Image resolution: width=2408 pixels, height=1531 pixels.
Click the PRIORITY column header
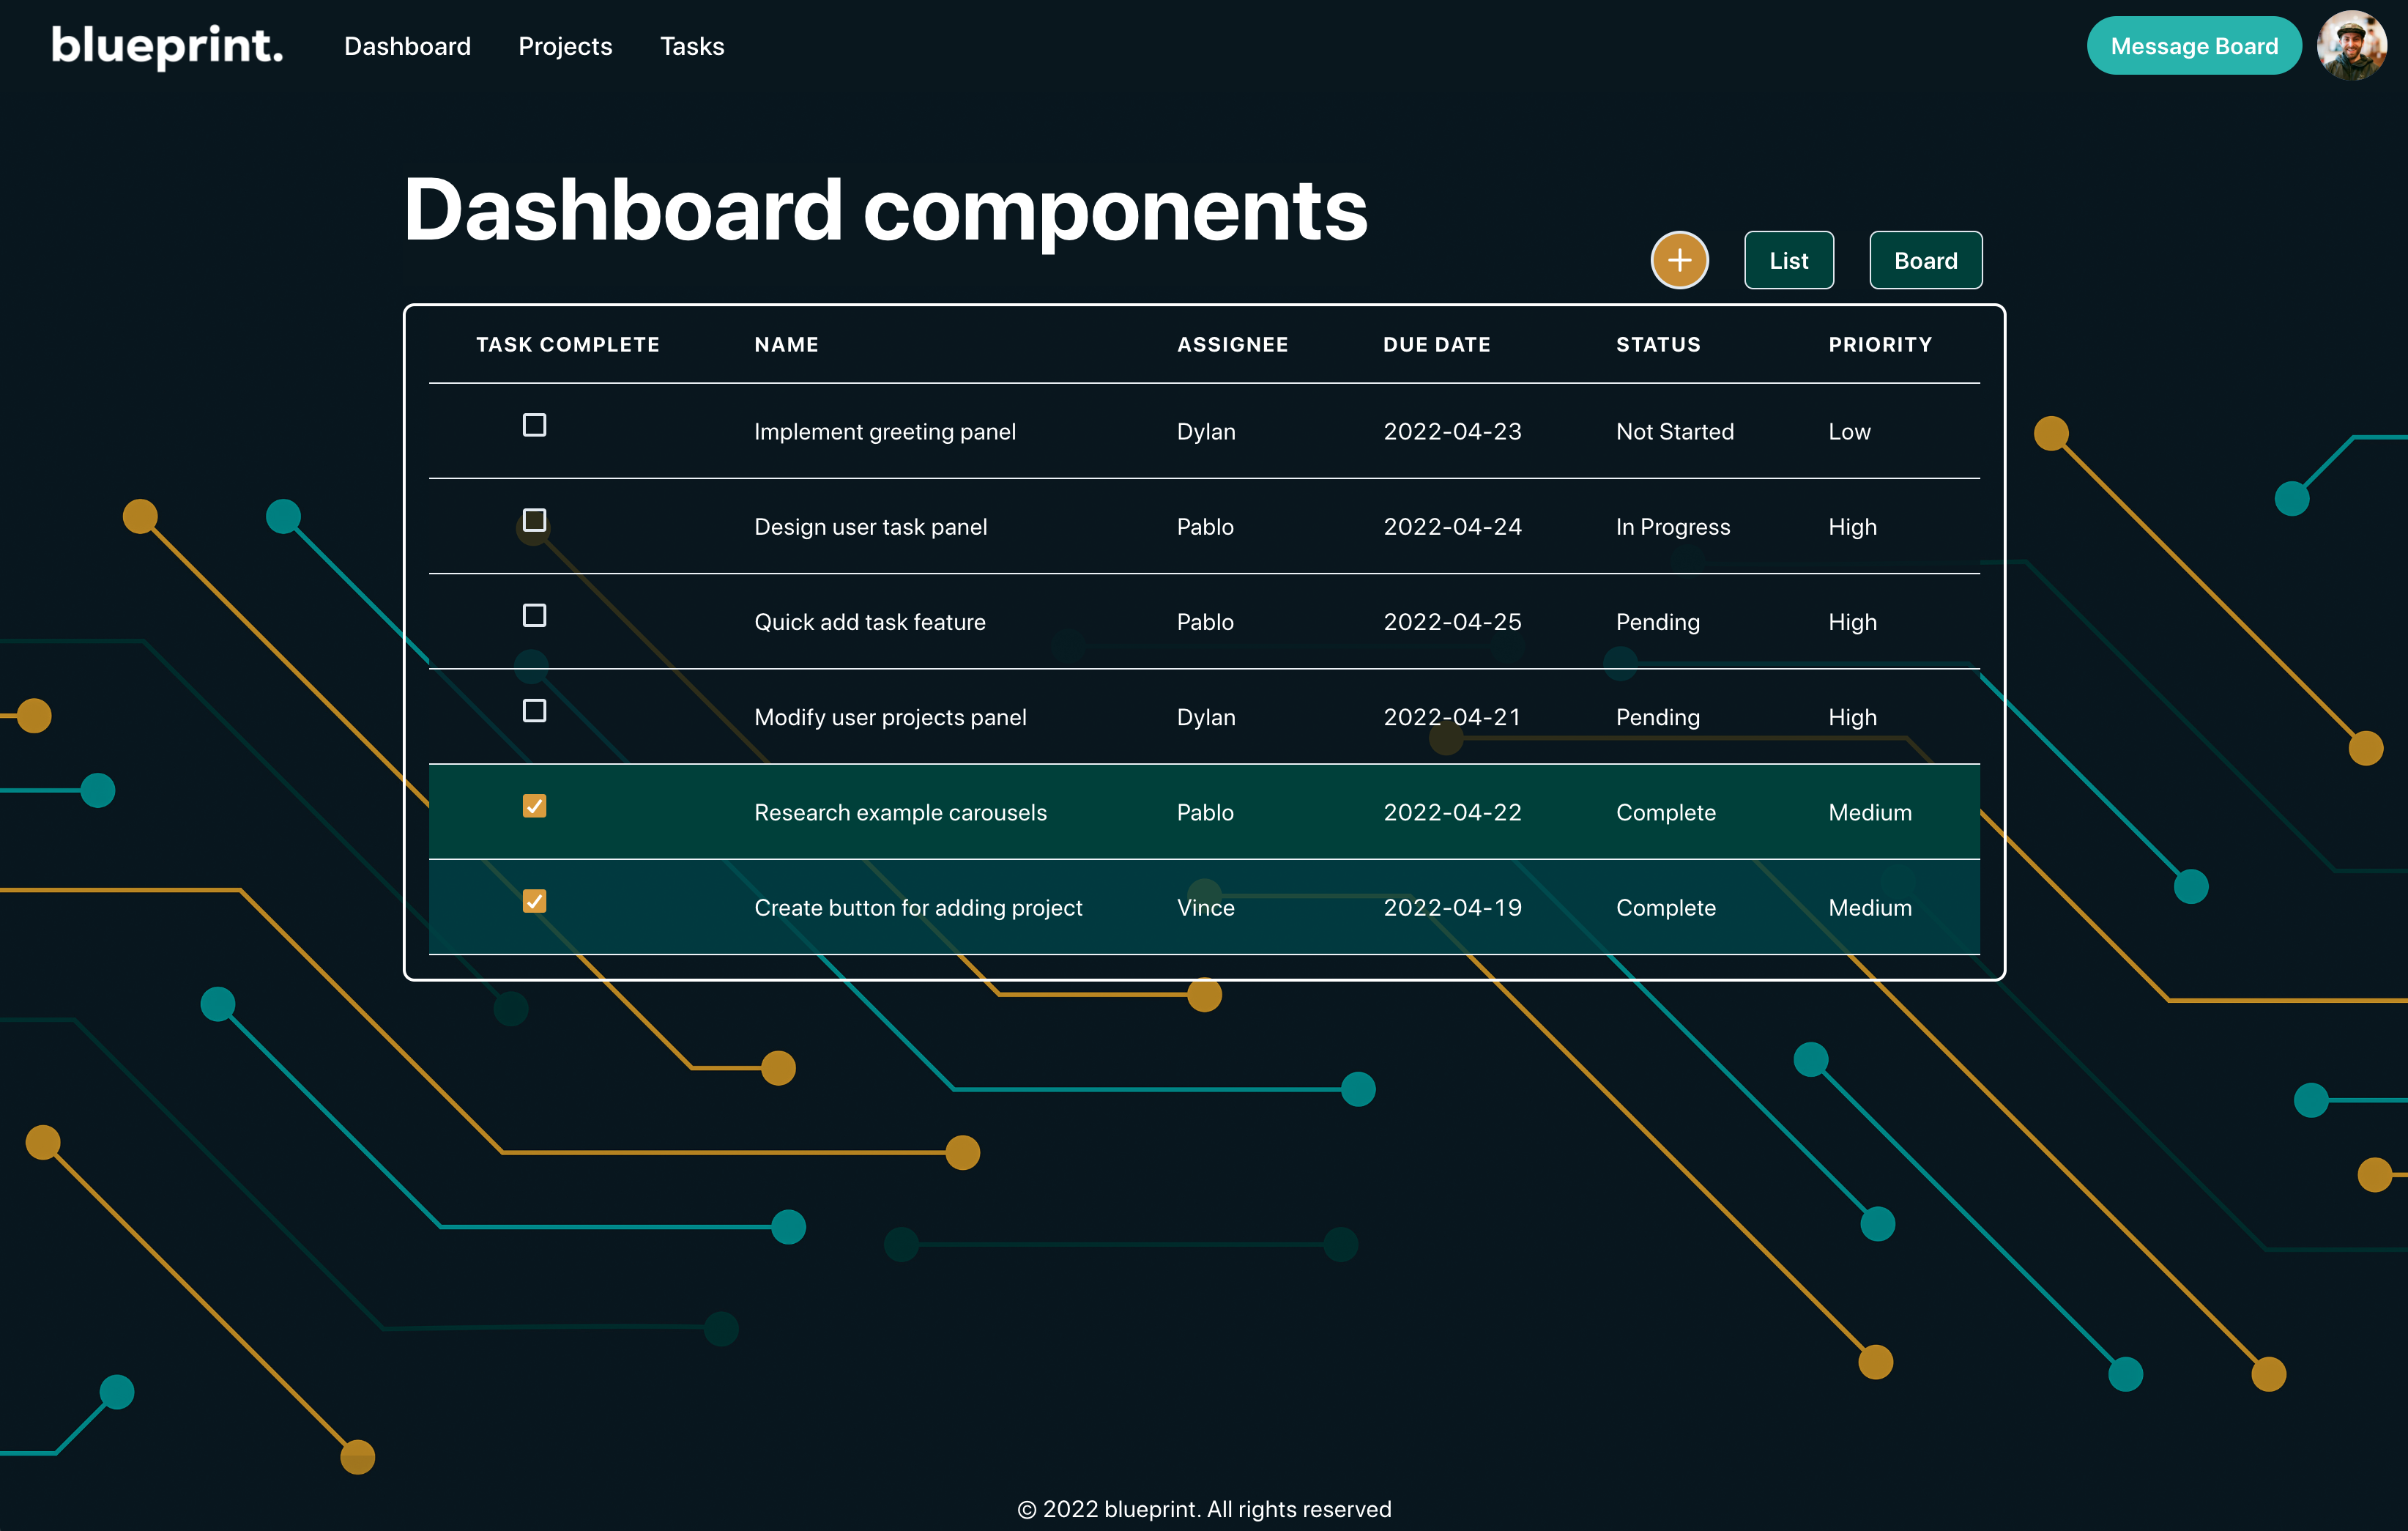1880,345
